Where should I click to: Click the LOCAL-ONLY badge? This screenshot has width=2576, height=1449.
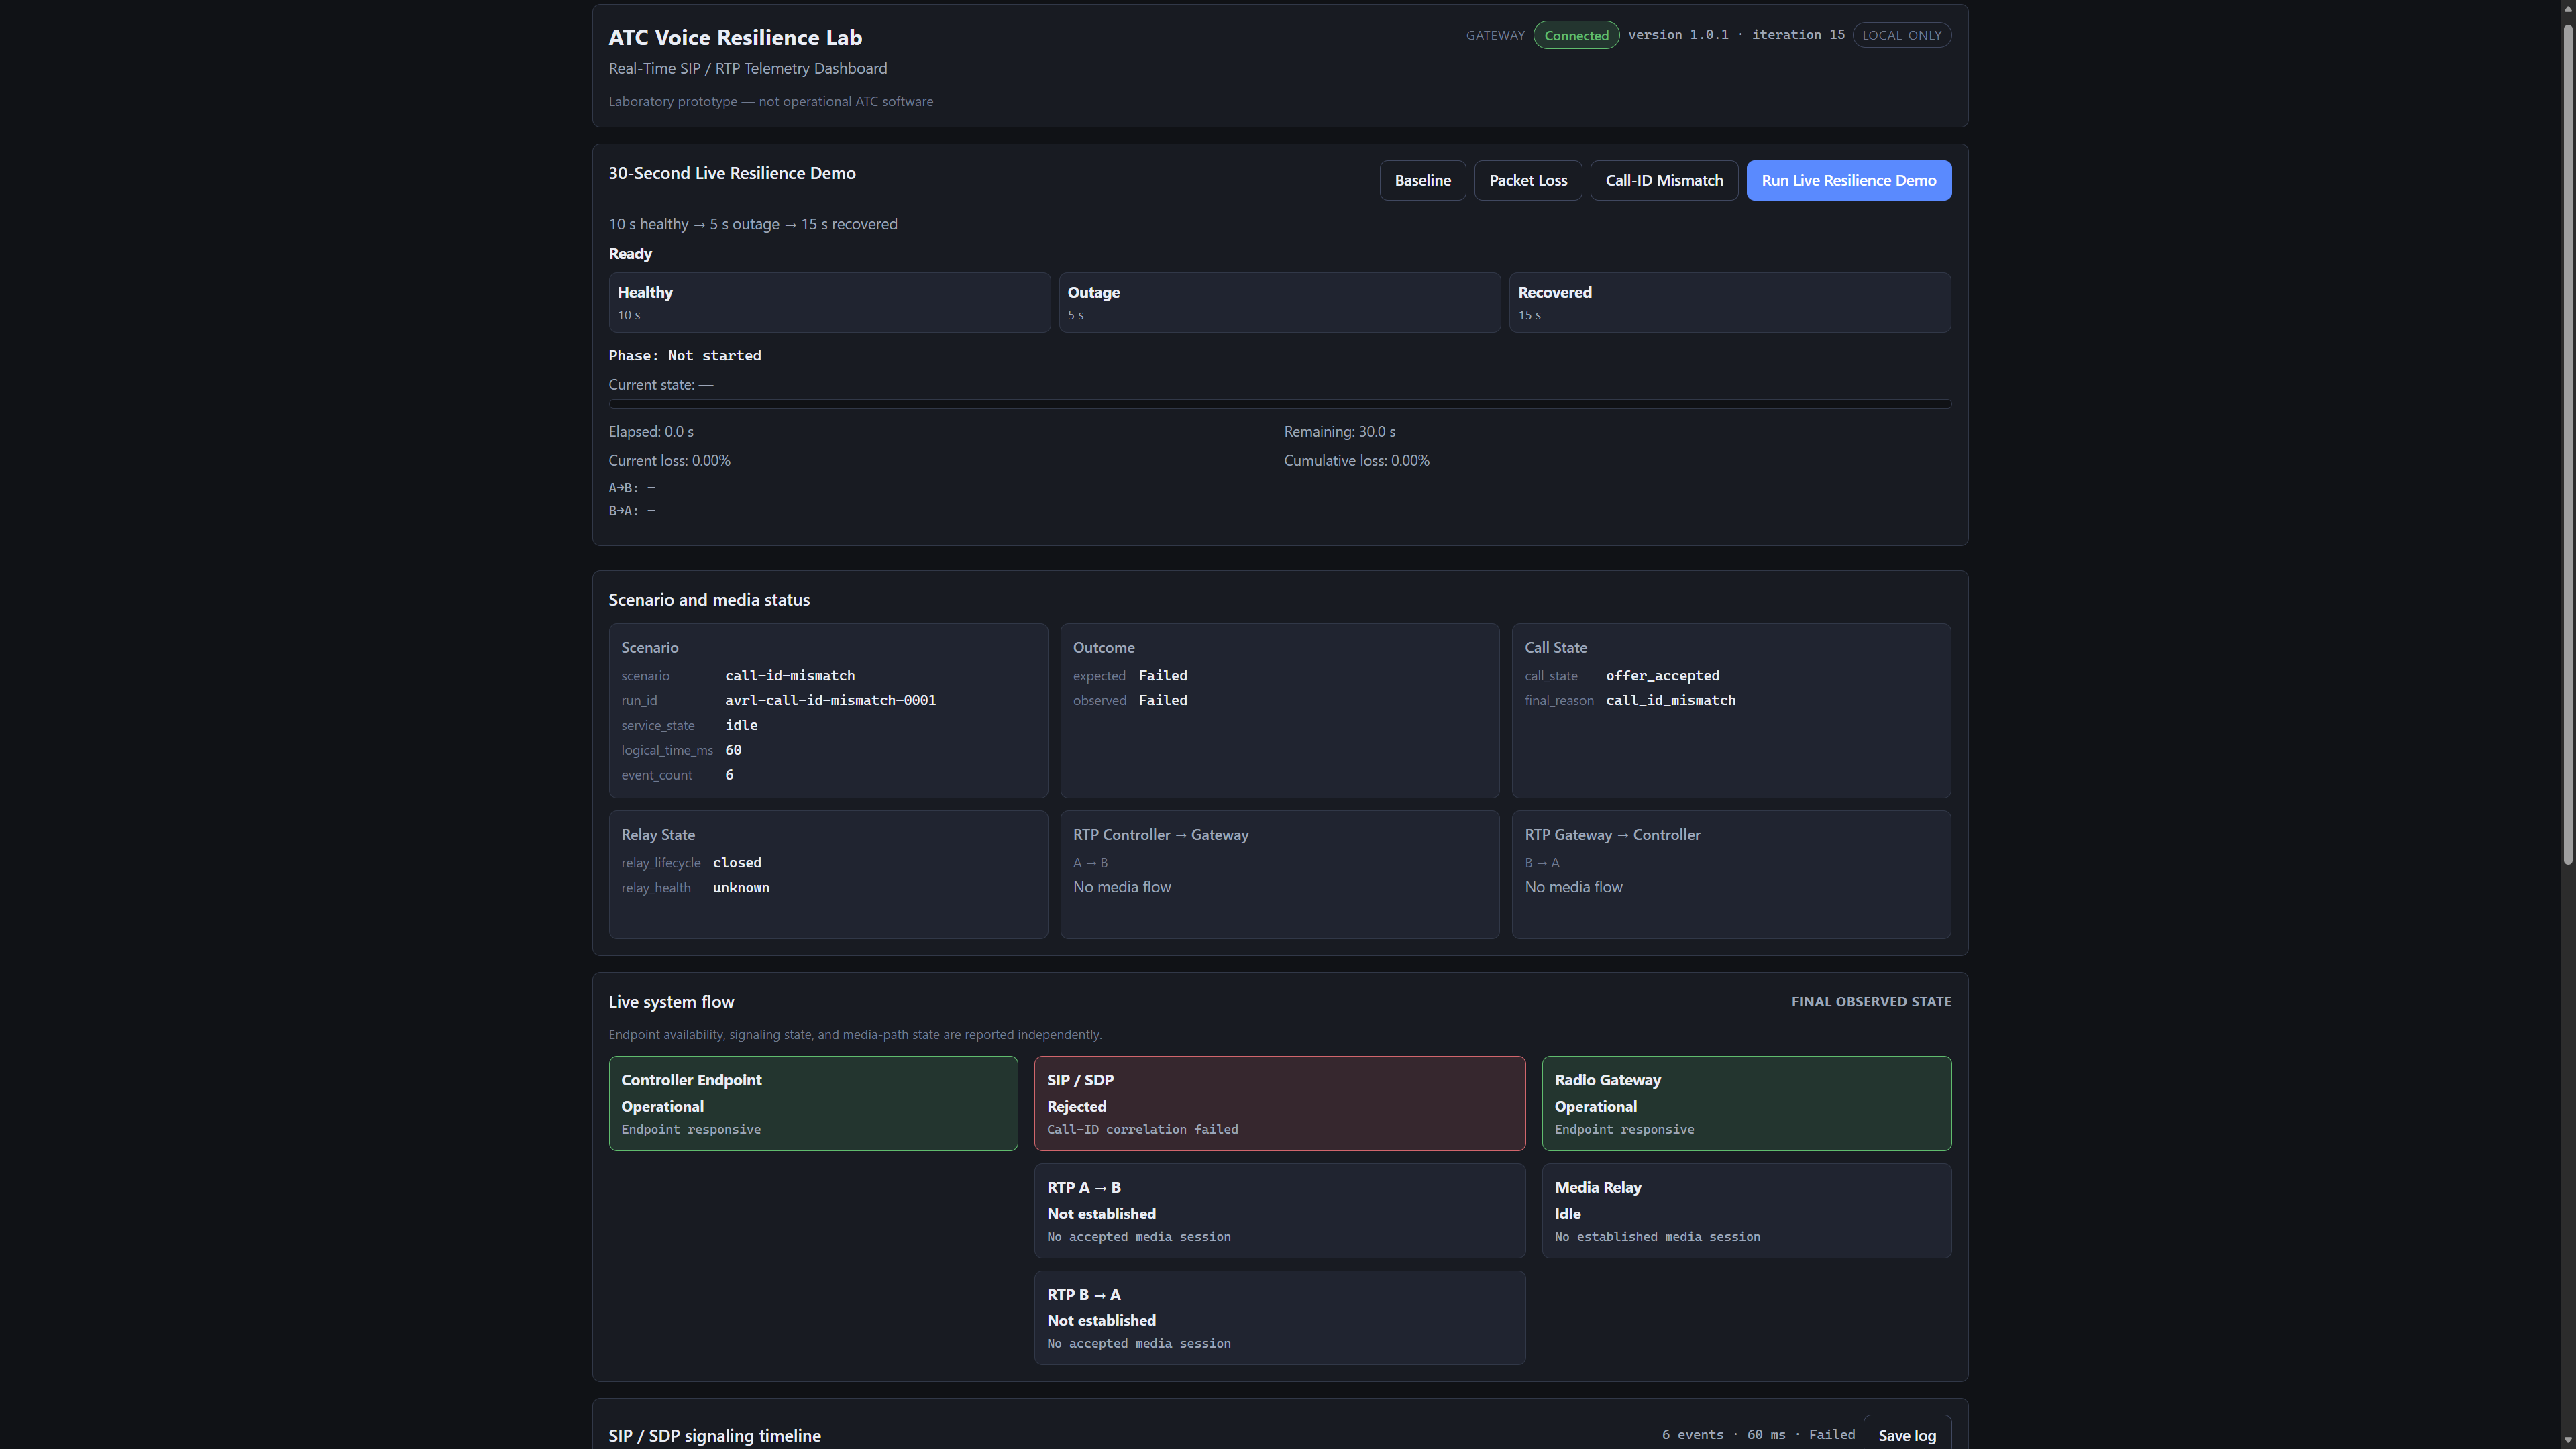[1901, 35]
